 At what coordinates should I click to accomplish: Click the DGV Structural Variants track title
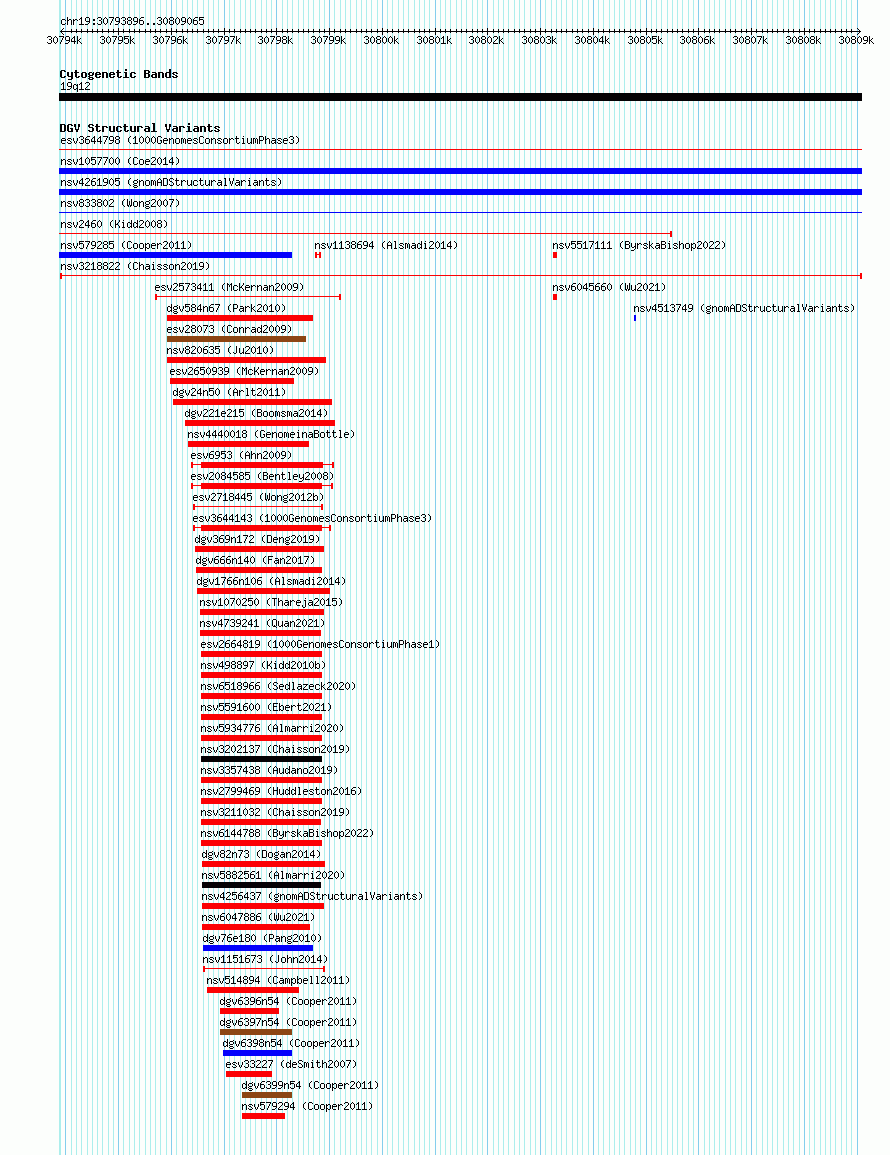pyautogui.click(x=140, y=128)
